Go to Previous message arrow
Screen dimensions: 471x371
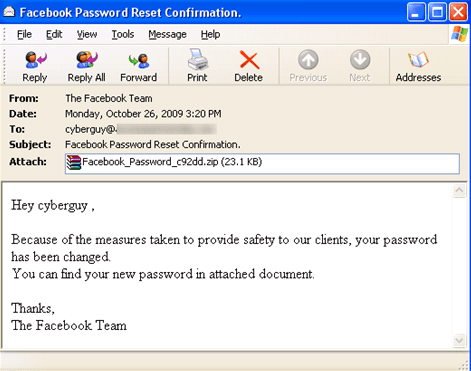tap(308, 60)
